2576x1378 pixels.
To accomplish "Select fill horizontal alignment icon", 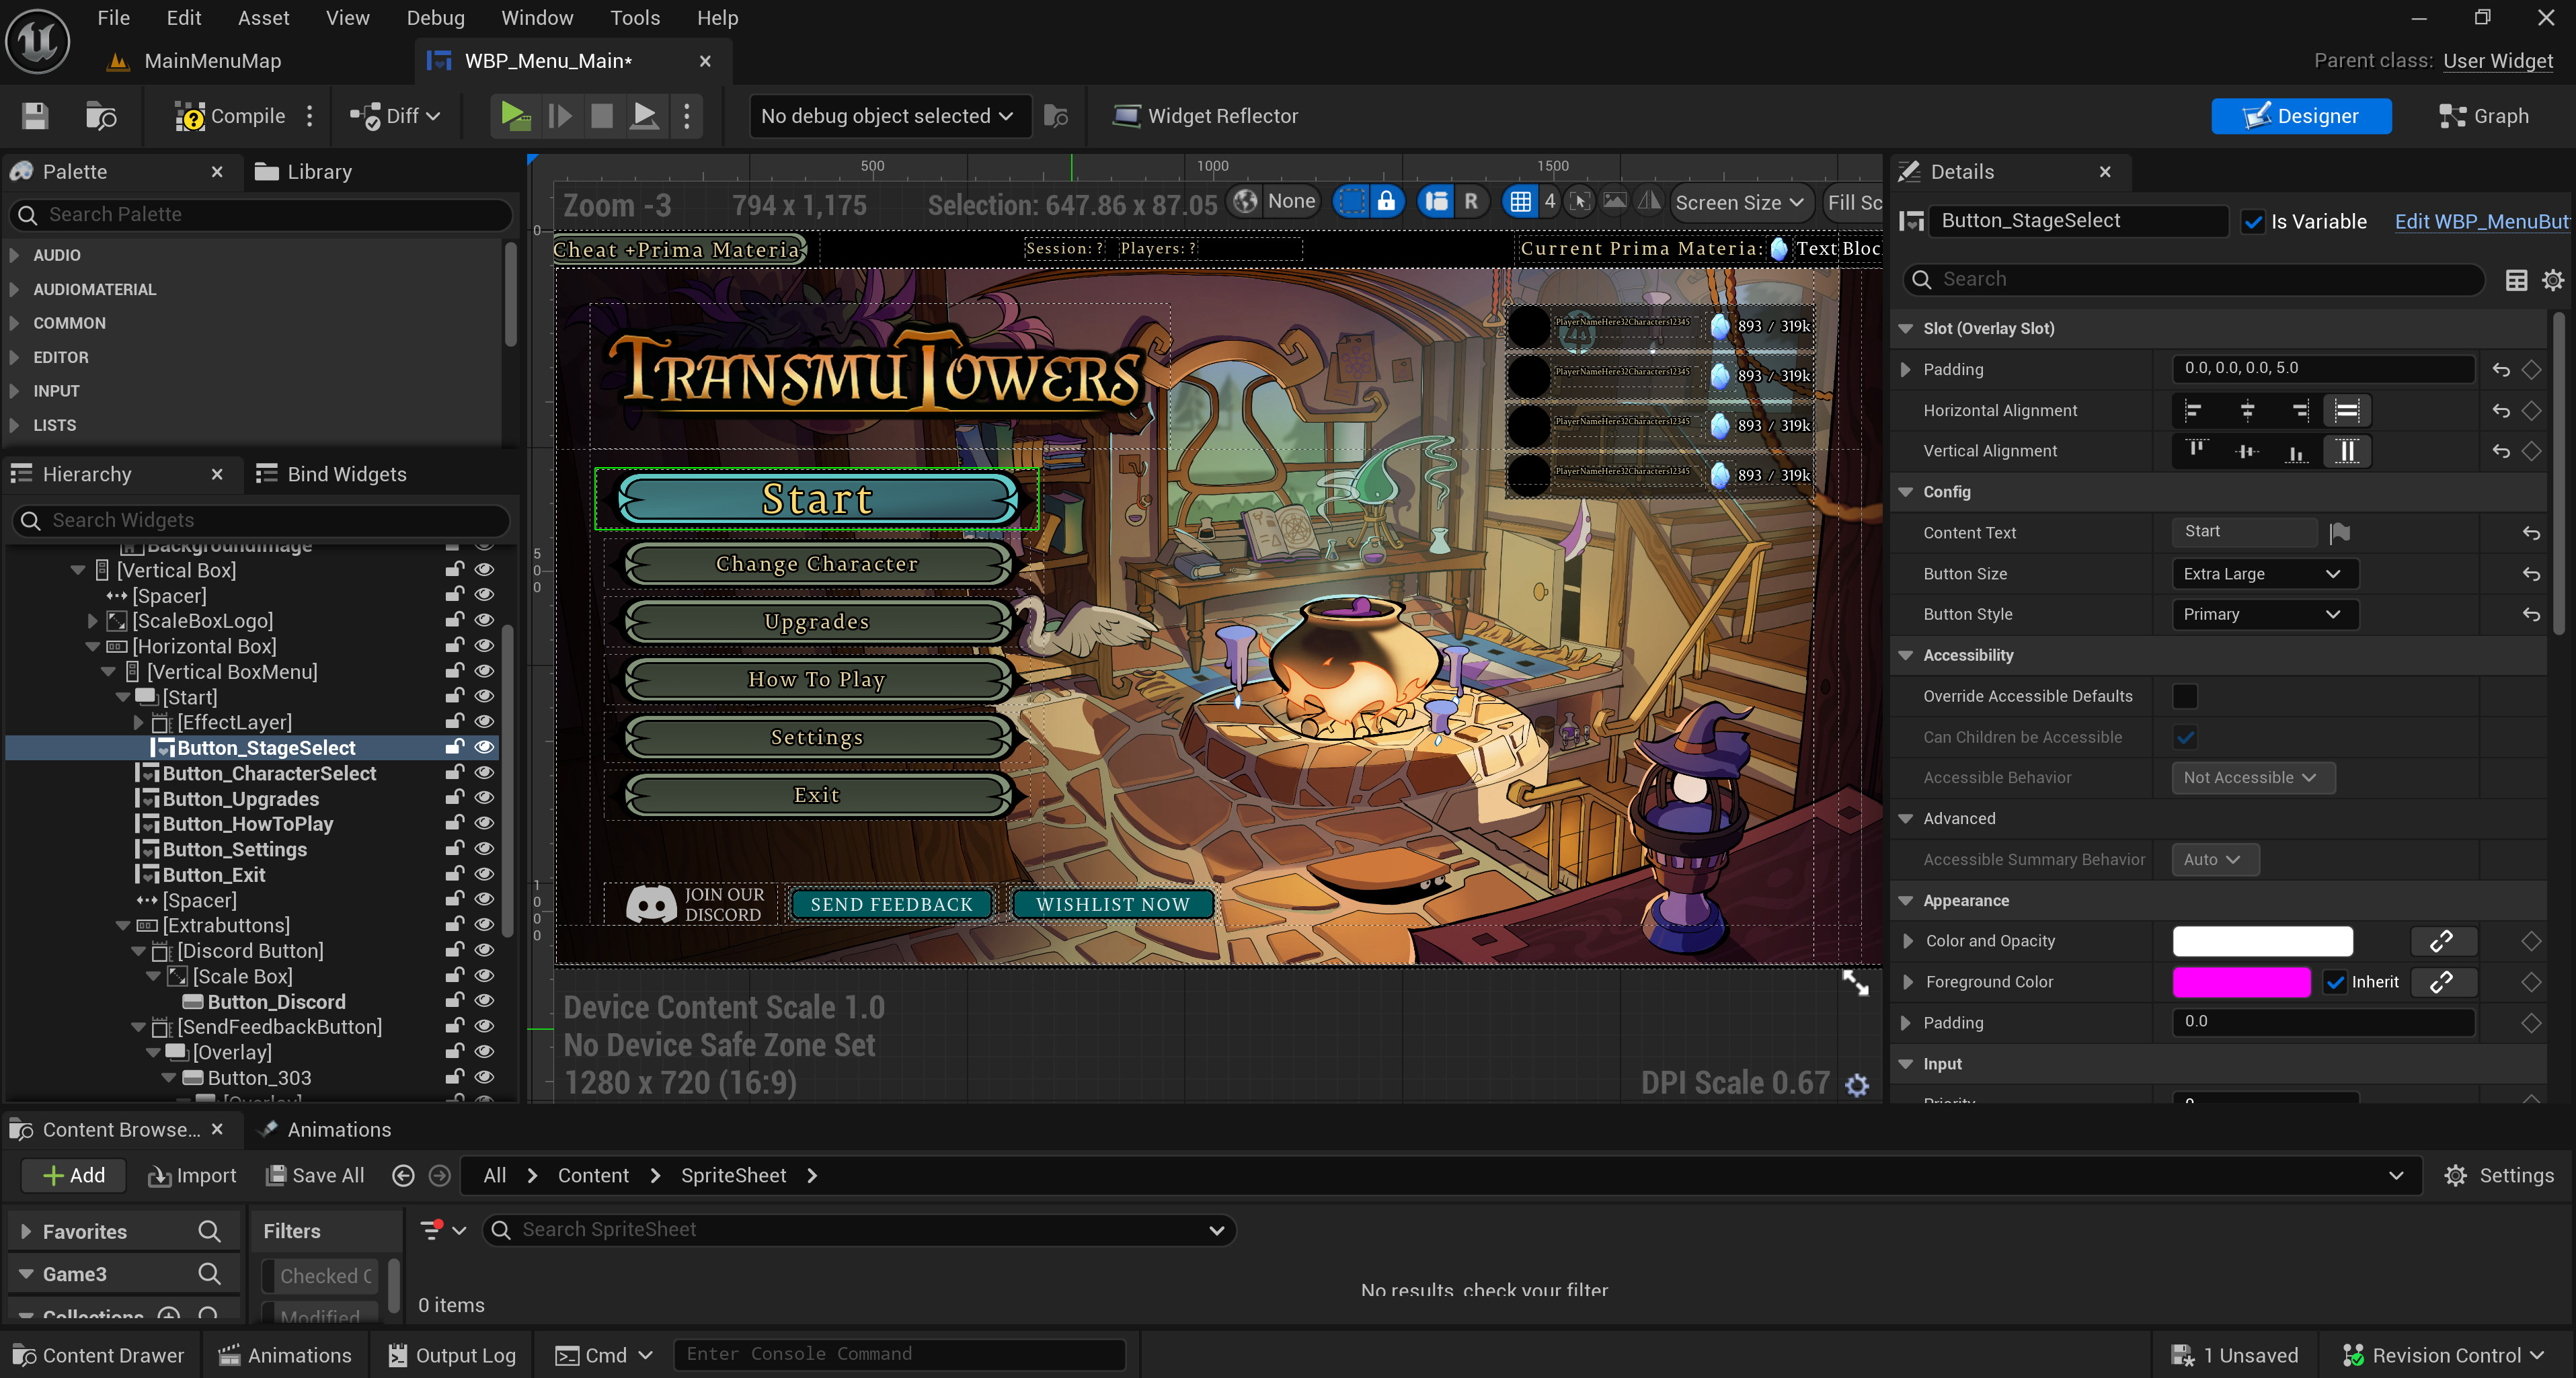I will pyautogui.click(x=2346, y=410).
